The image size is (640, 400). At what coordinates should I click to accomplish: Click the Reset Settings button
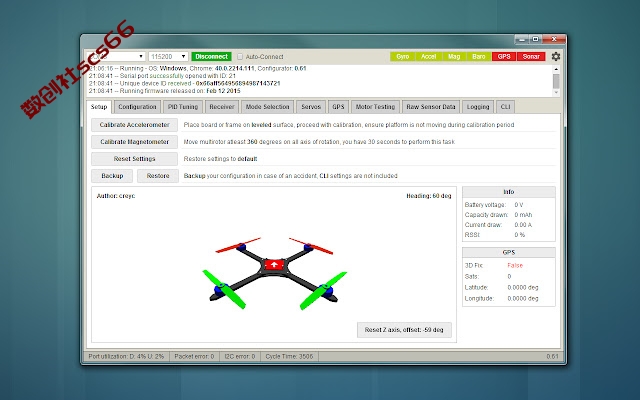(x=134, y=159)
